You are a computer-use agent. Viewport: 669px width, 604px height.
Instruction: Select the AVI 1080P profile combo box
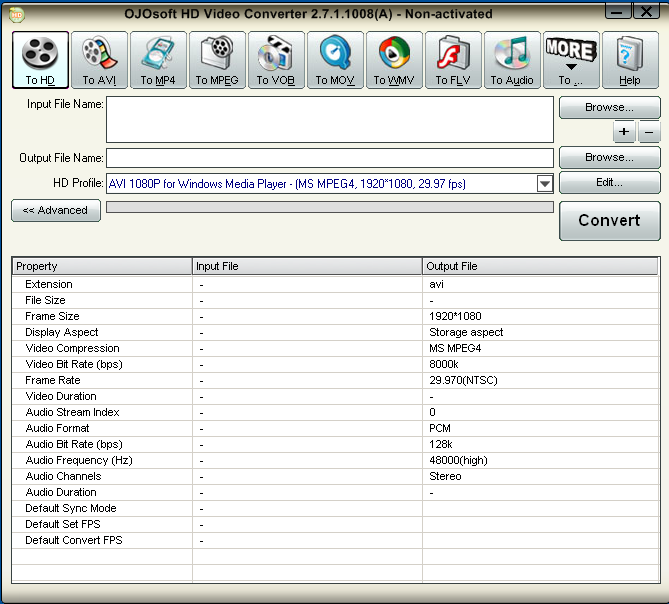[330, 184]
